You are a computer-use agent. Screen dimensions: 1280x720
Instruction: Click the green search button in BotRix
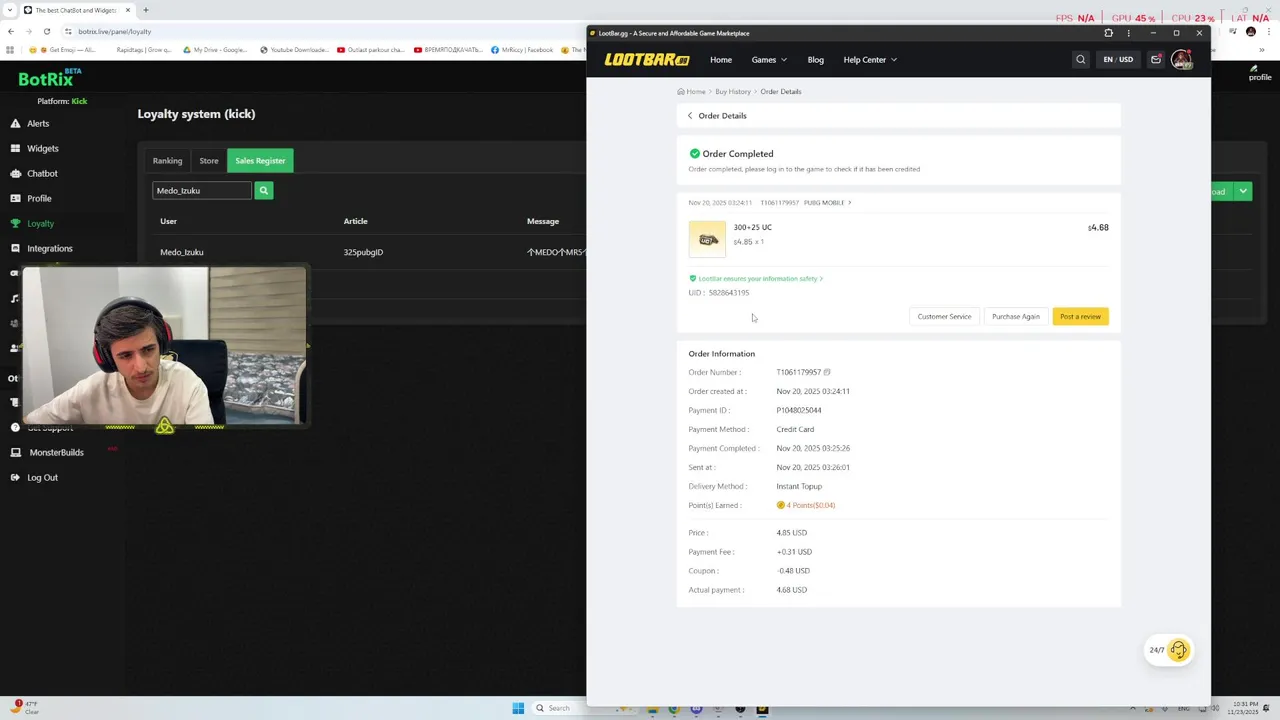pos(264,190)
